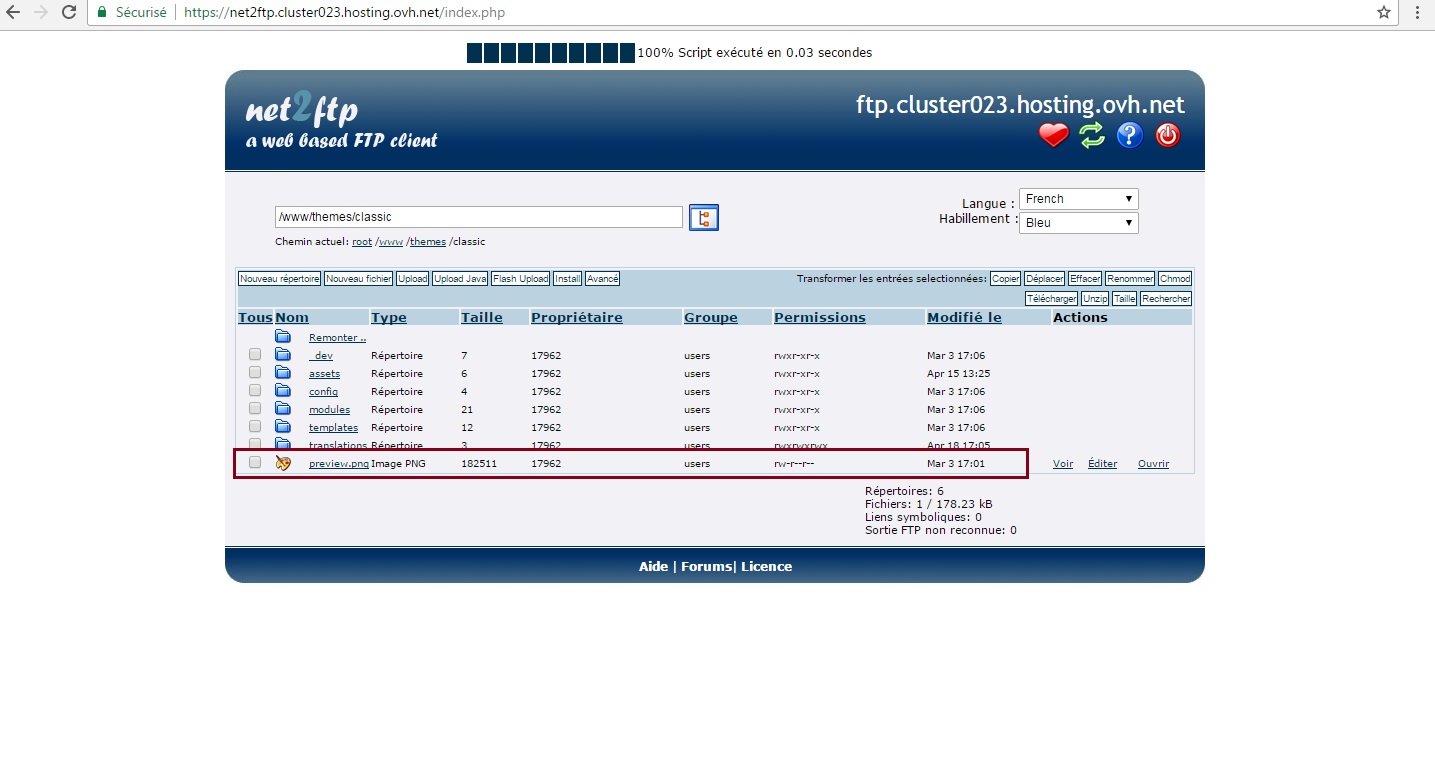
Task: Click the folder icon of the _dev row
Action: click(283, 355)
